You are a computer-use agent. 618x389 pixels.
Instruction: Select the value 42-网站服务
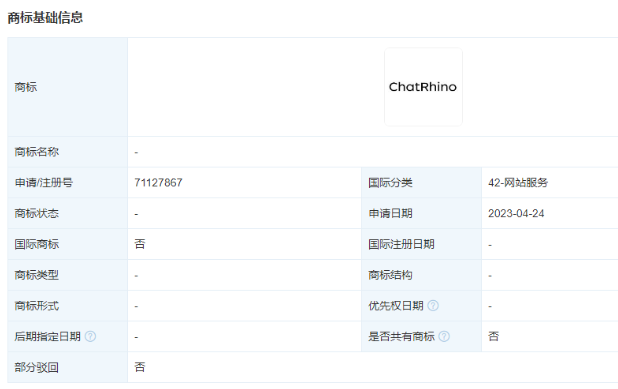[x=518, y=183]
